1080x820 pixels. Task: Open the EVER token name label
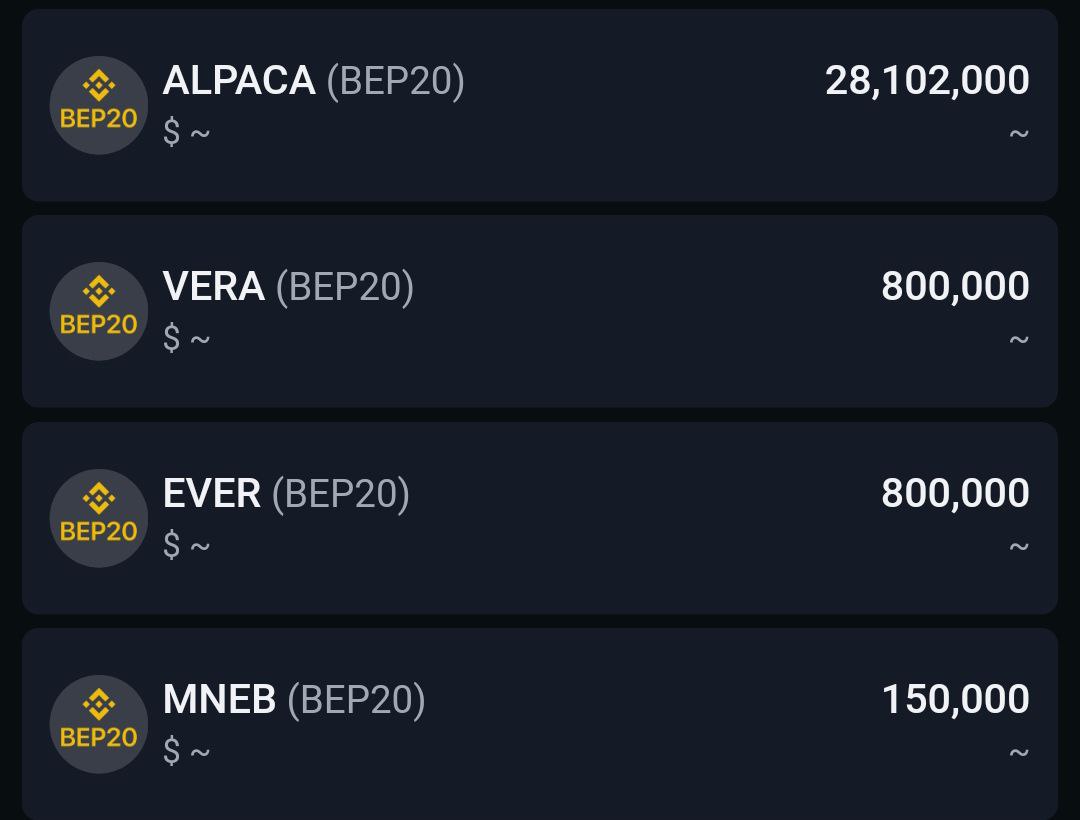coord(211,494)
